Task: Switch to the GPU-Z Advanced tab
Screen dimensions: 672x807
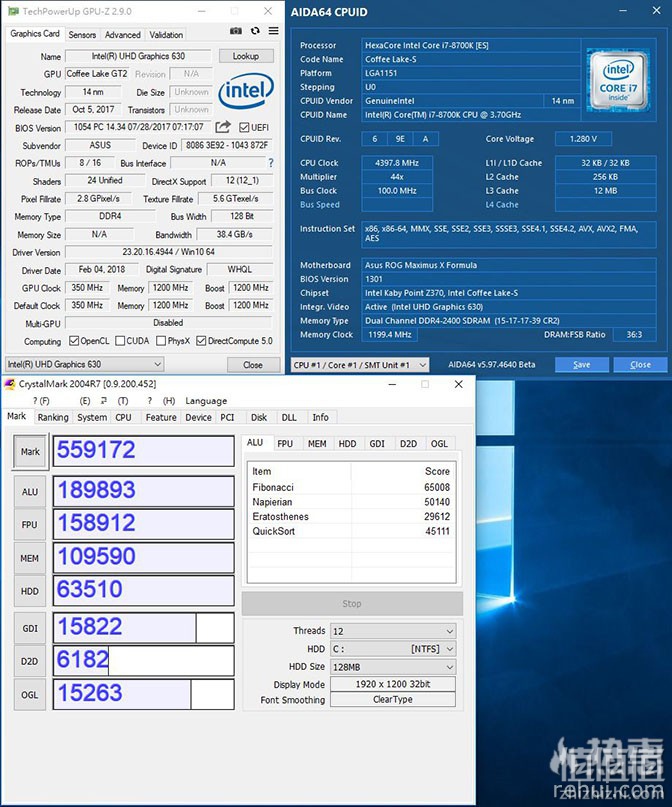Action: tap(122, 34)
